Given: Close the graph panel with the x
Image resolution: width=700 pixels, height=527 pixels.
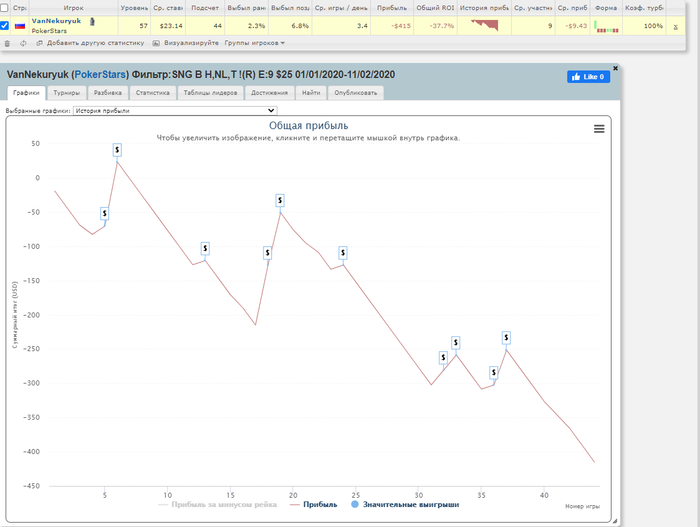Looking at the screenshot, I should coord(615,68).
